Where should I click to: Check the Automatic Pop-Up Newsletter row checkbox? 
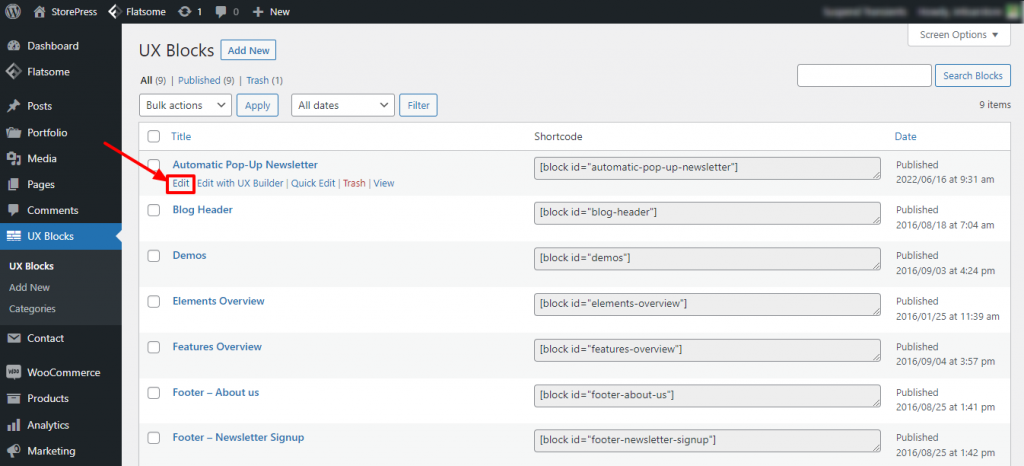[x=153, y=164]
